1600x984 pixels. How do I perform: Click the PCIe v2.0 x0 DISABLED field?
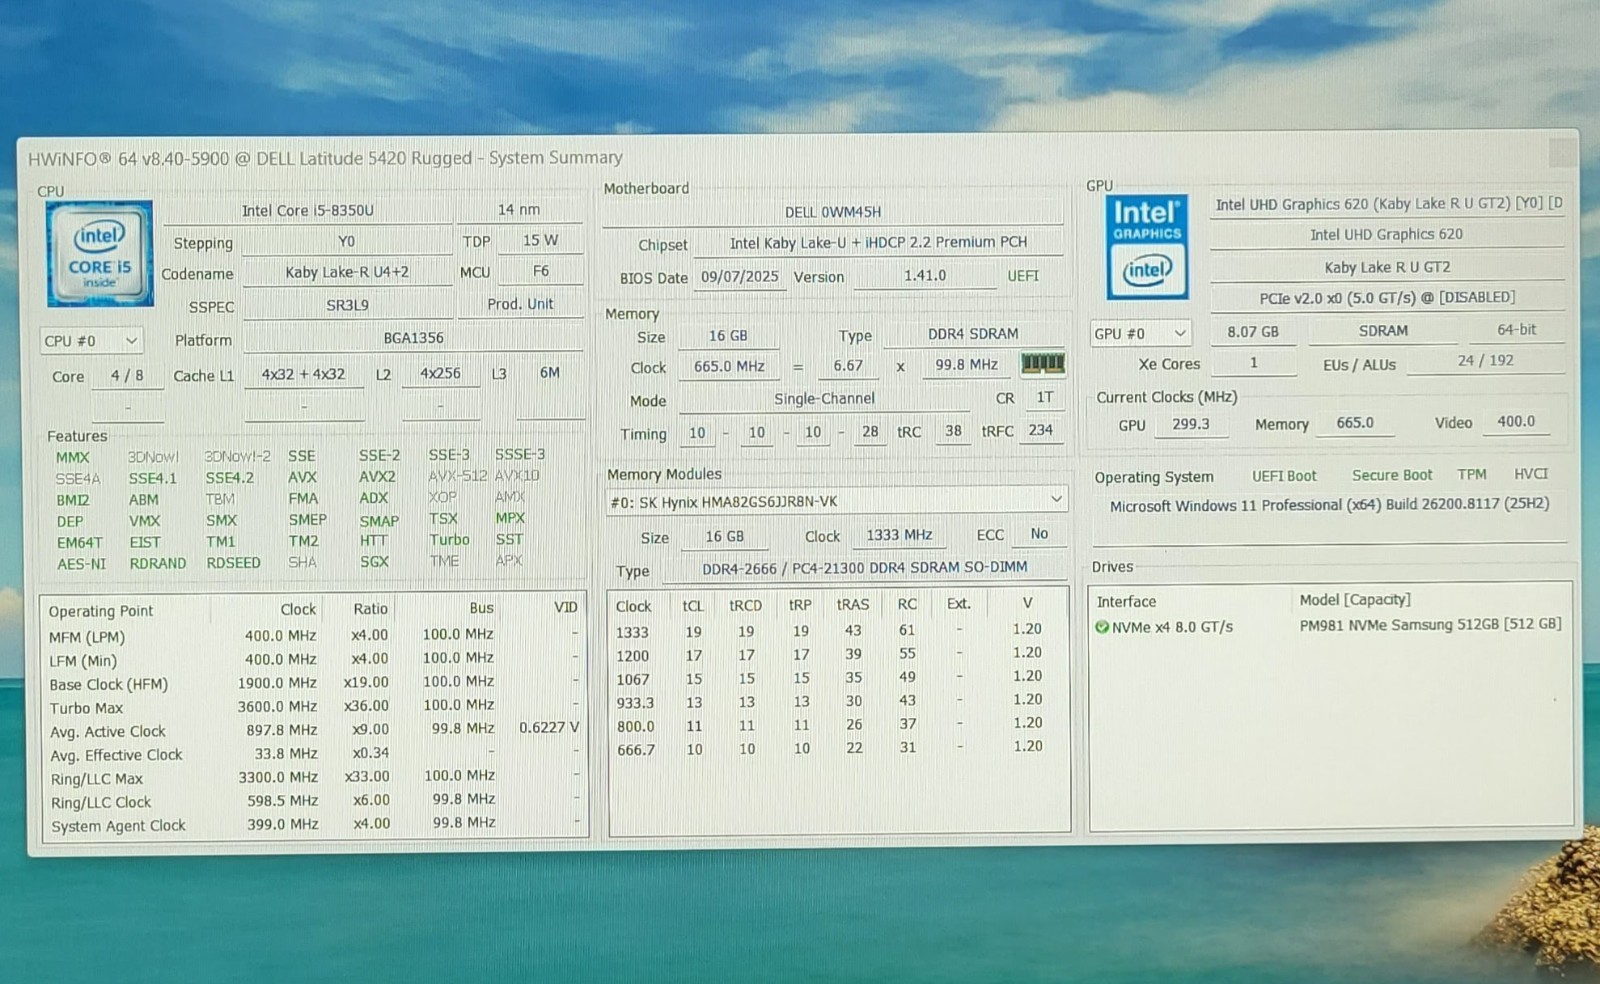click(1387, 298)
